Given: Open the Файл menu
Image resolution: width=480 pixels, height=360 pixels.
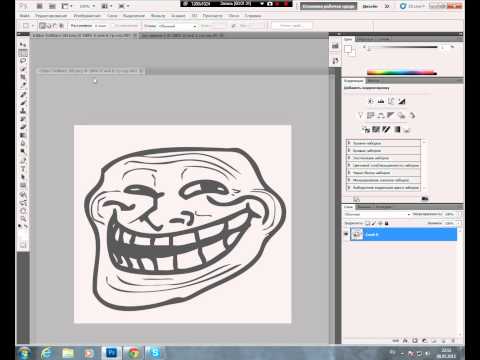Looking at the screenshot, I should click(x=25, y=16).
